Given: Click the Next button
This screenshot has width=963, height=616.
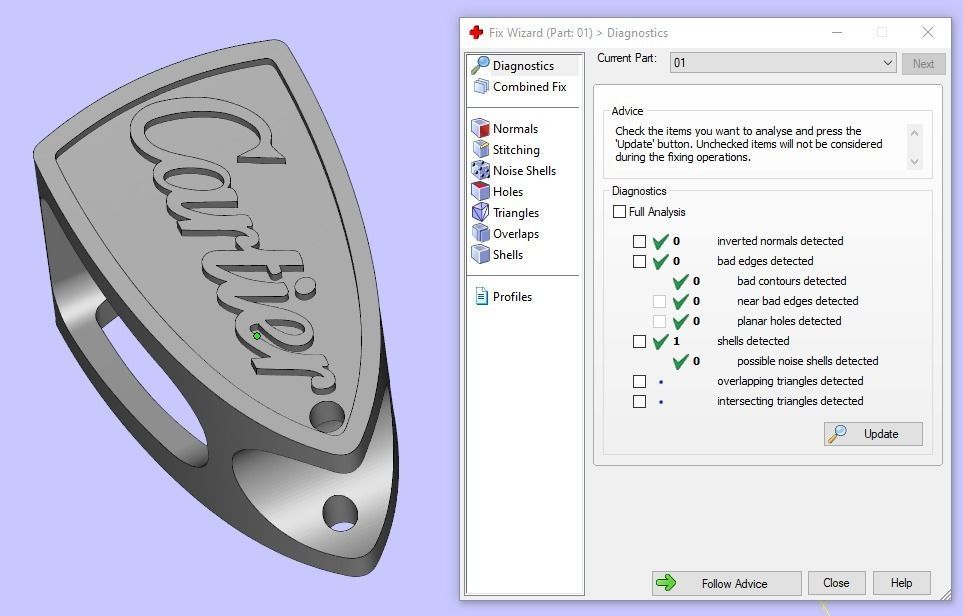Looking at the screenshot, I should pos(923,63).
